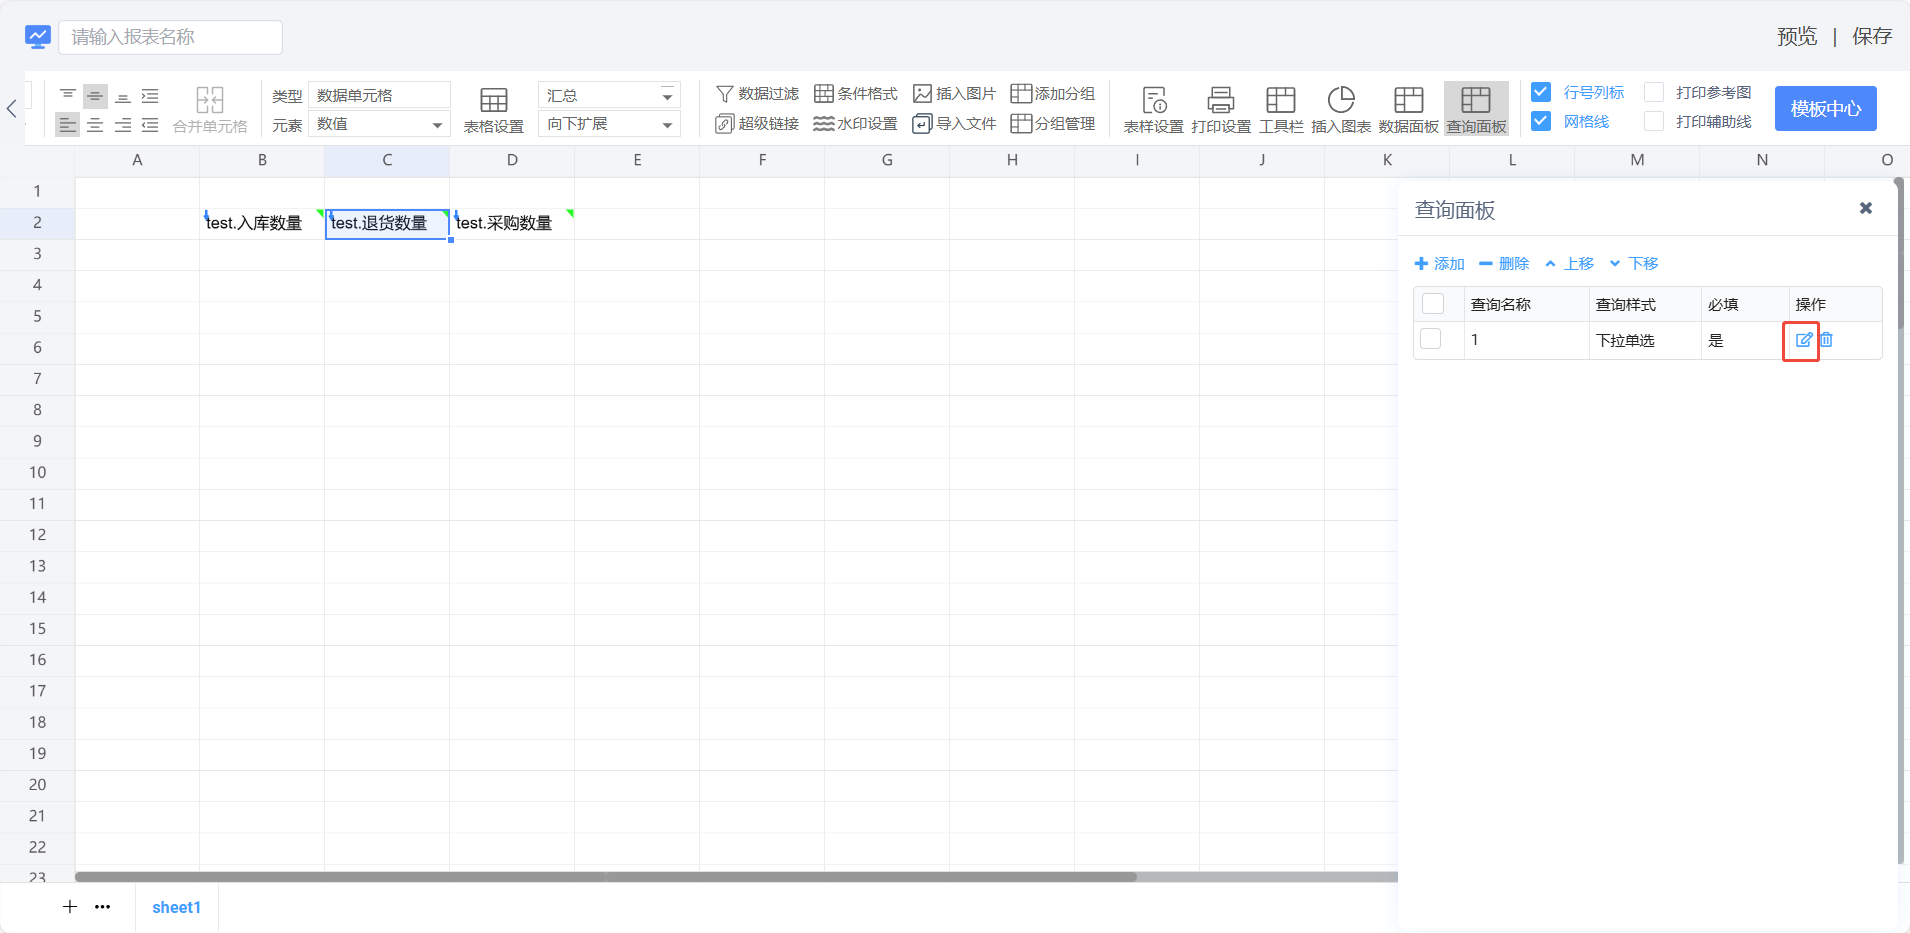Open the data panel (数据面板) icon
The height and width of the screenshot is (933, 1910).
click(x=1408, y=101)
